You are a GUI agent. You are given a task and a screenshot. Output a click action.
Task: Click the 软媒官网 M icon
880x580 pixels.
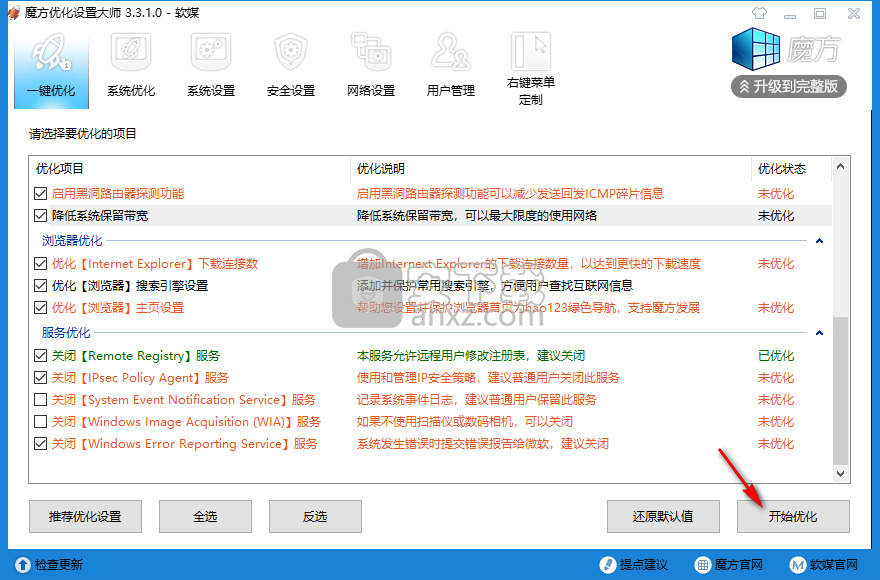click(x=797, y=564)
